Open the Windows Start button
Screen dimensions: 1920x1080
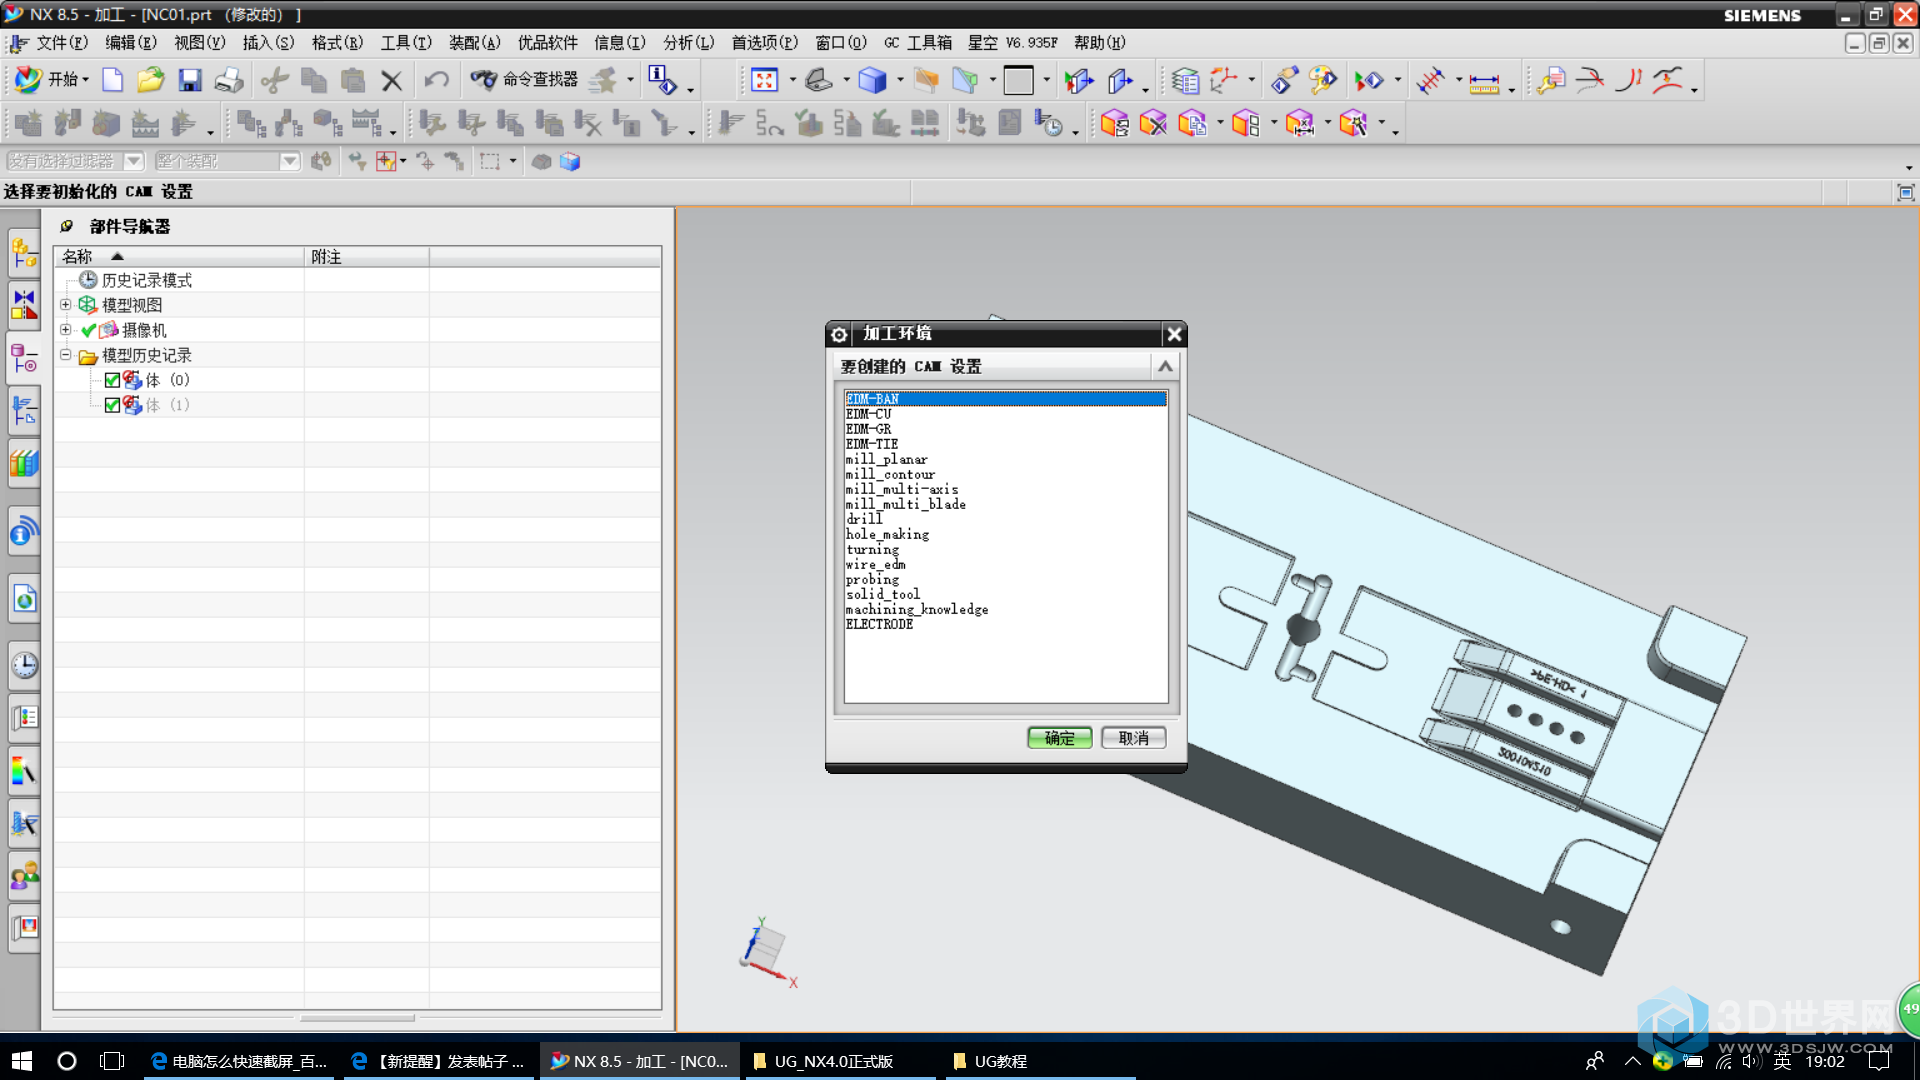(21, 1061)
